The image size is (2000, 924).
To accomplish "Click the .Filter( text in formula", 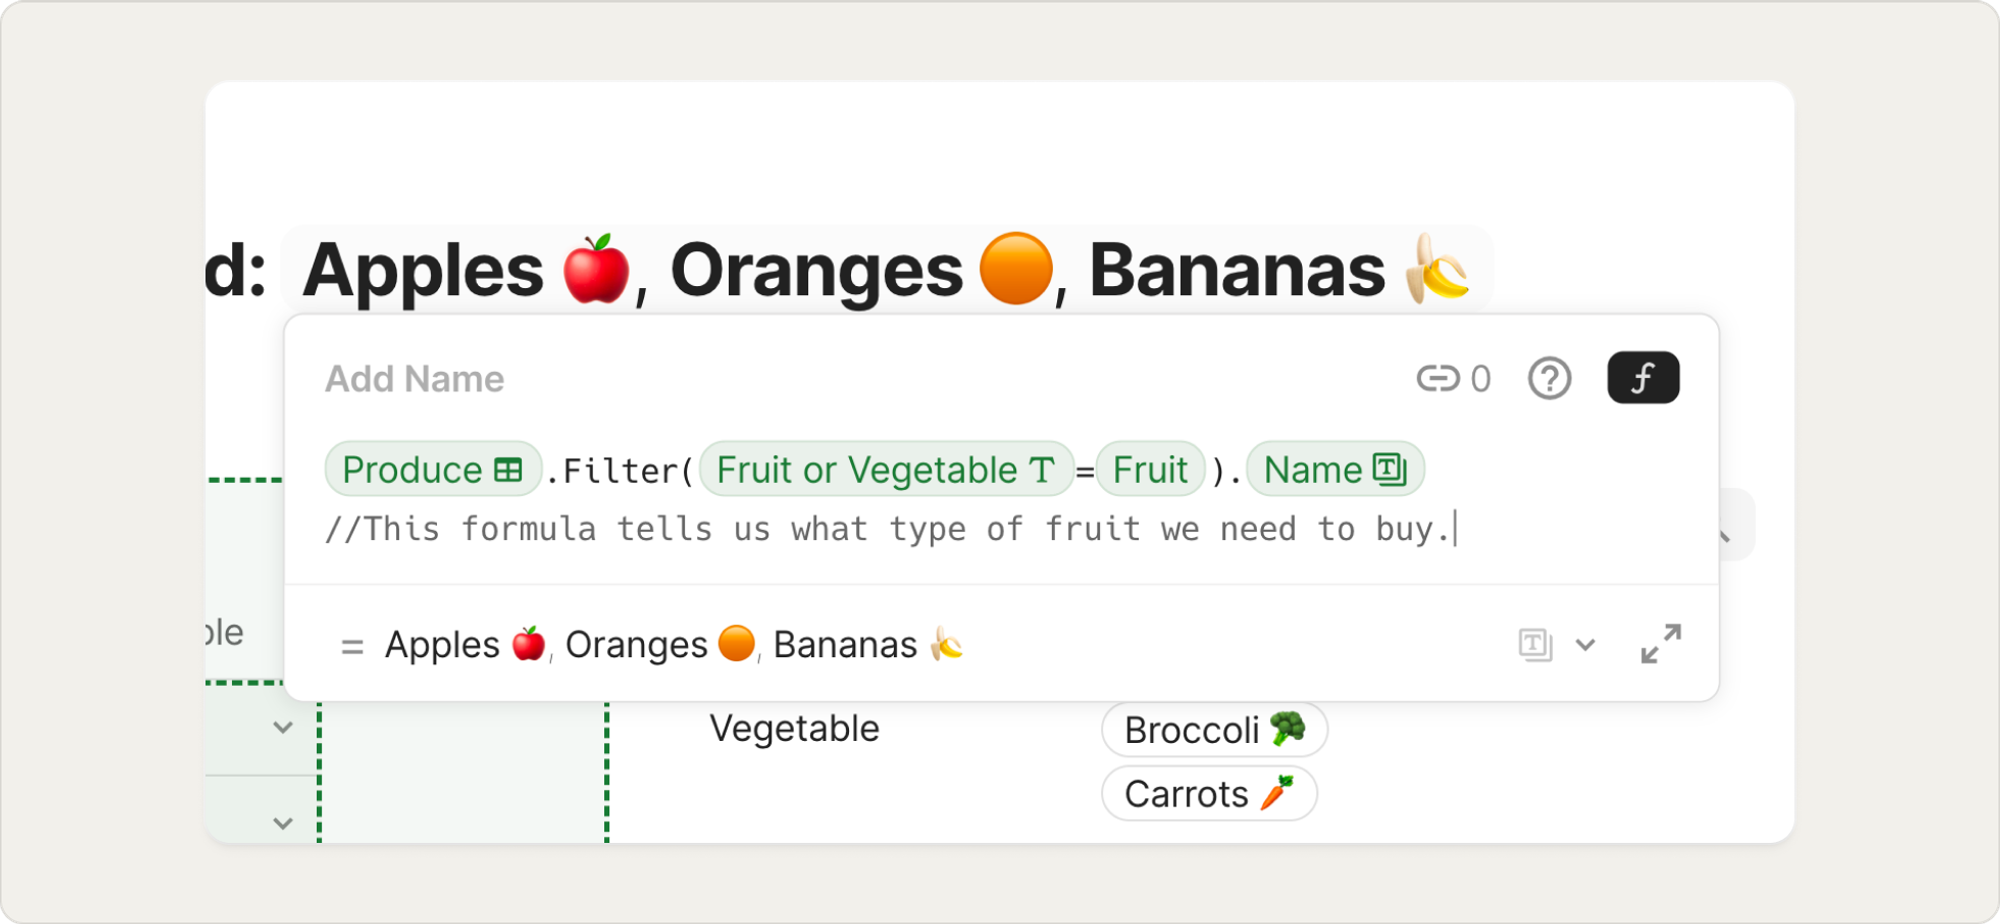I will [x=620, y=471].
